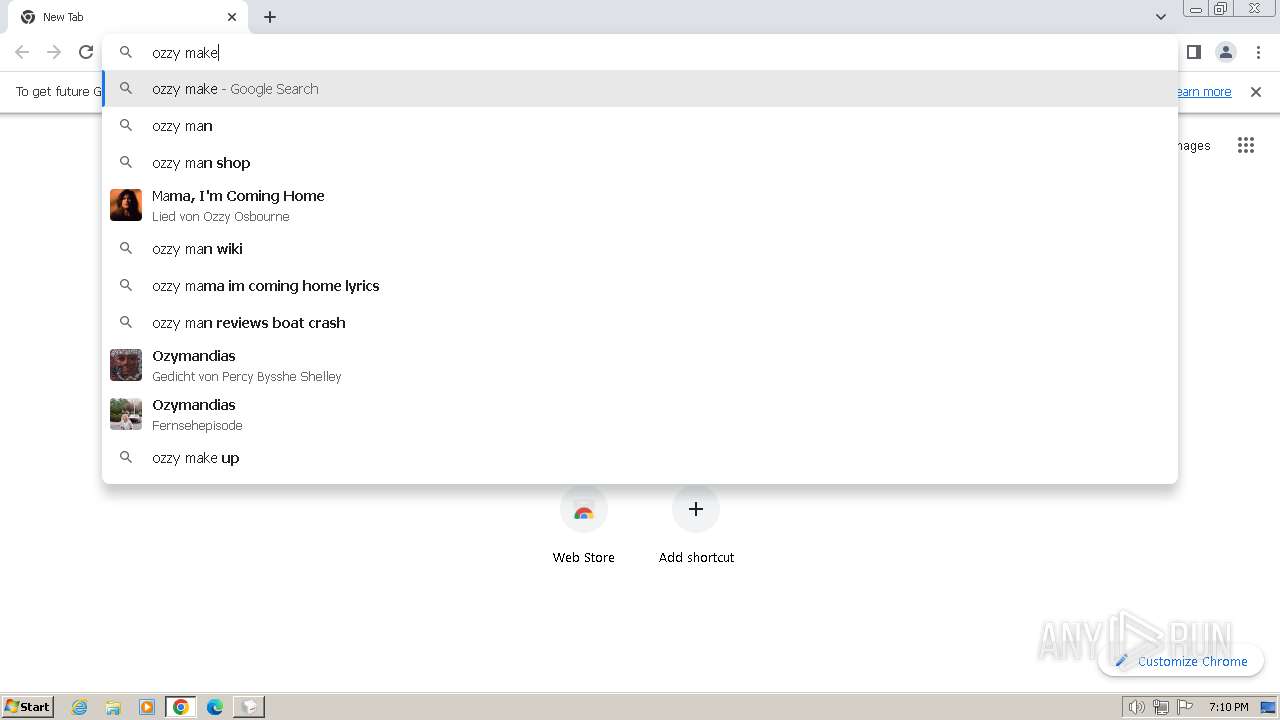Click the Customize Chrome button
Viewport: 1280px width, 720px height.
[1181, 661]
